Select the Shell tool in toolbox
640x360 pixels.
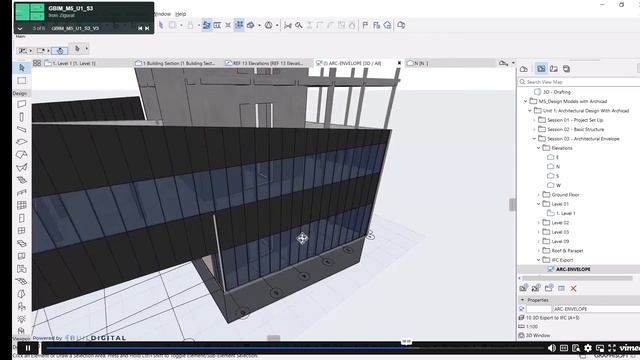click(22, 167)
